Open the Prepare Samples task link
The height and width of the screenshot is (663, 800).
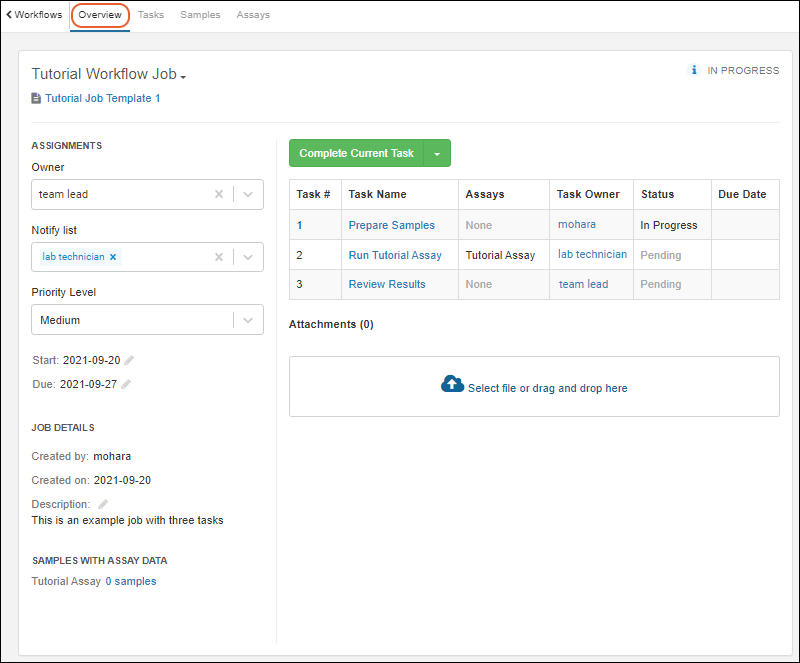(391, 225)
